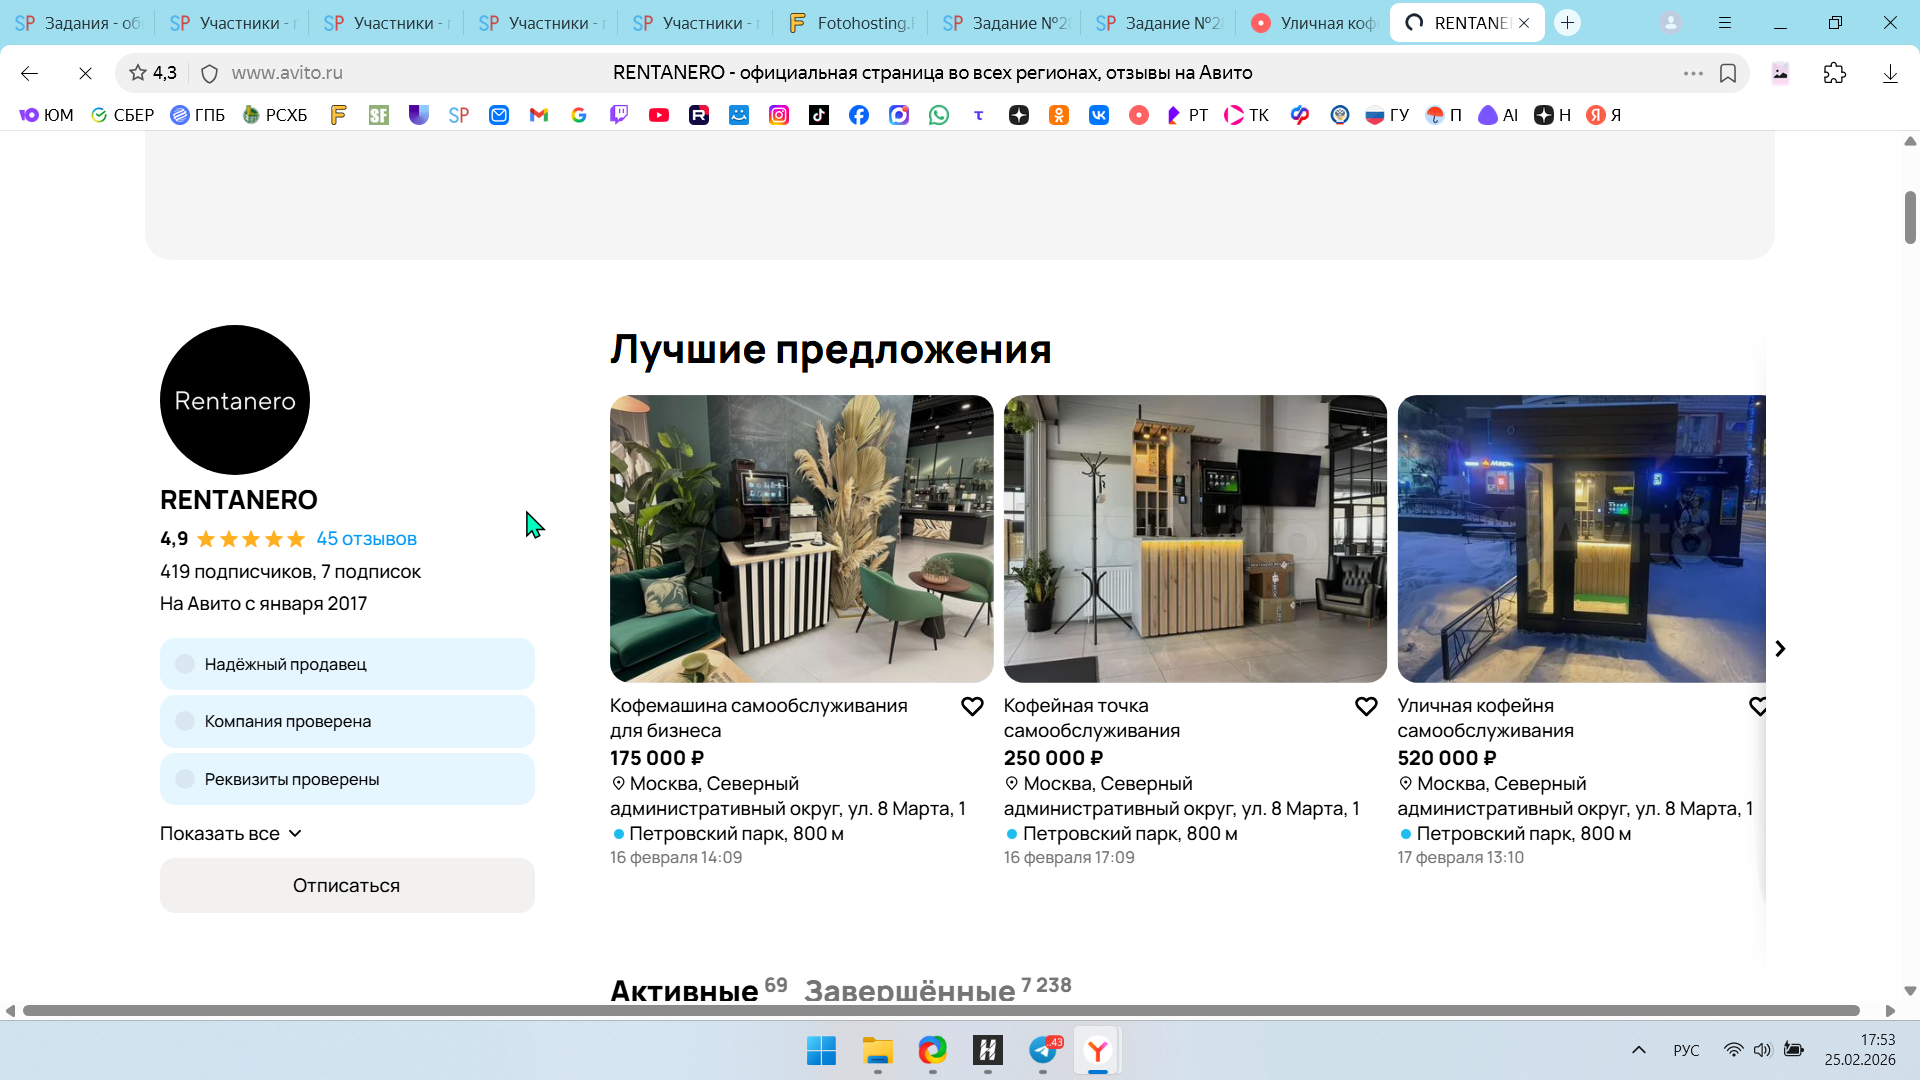
Task: Open the browser extensions puzzle icon
Action: pyautogui.click(x=1834, y=73)
